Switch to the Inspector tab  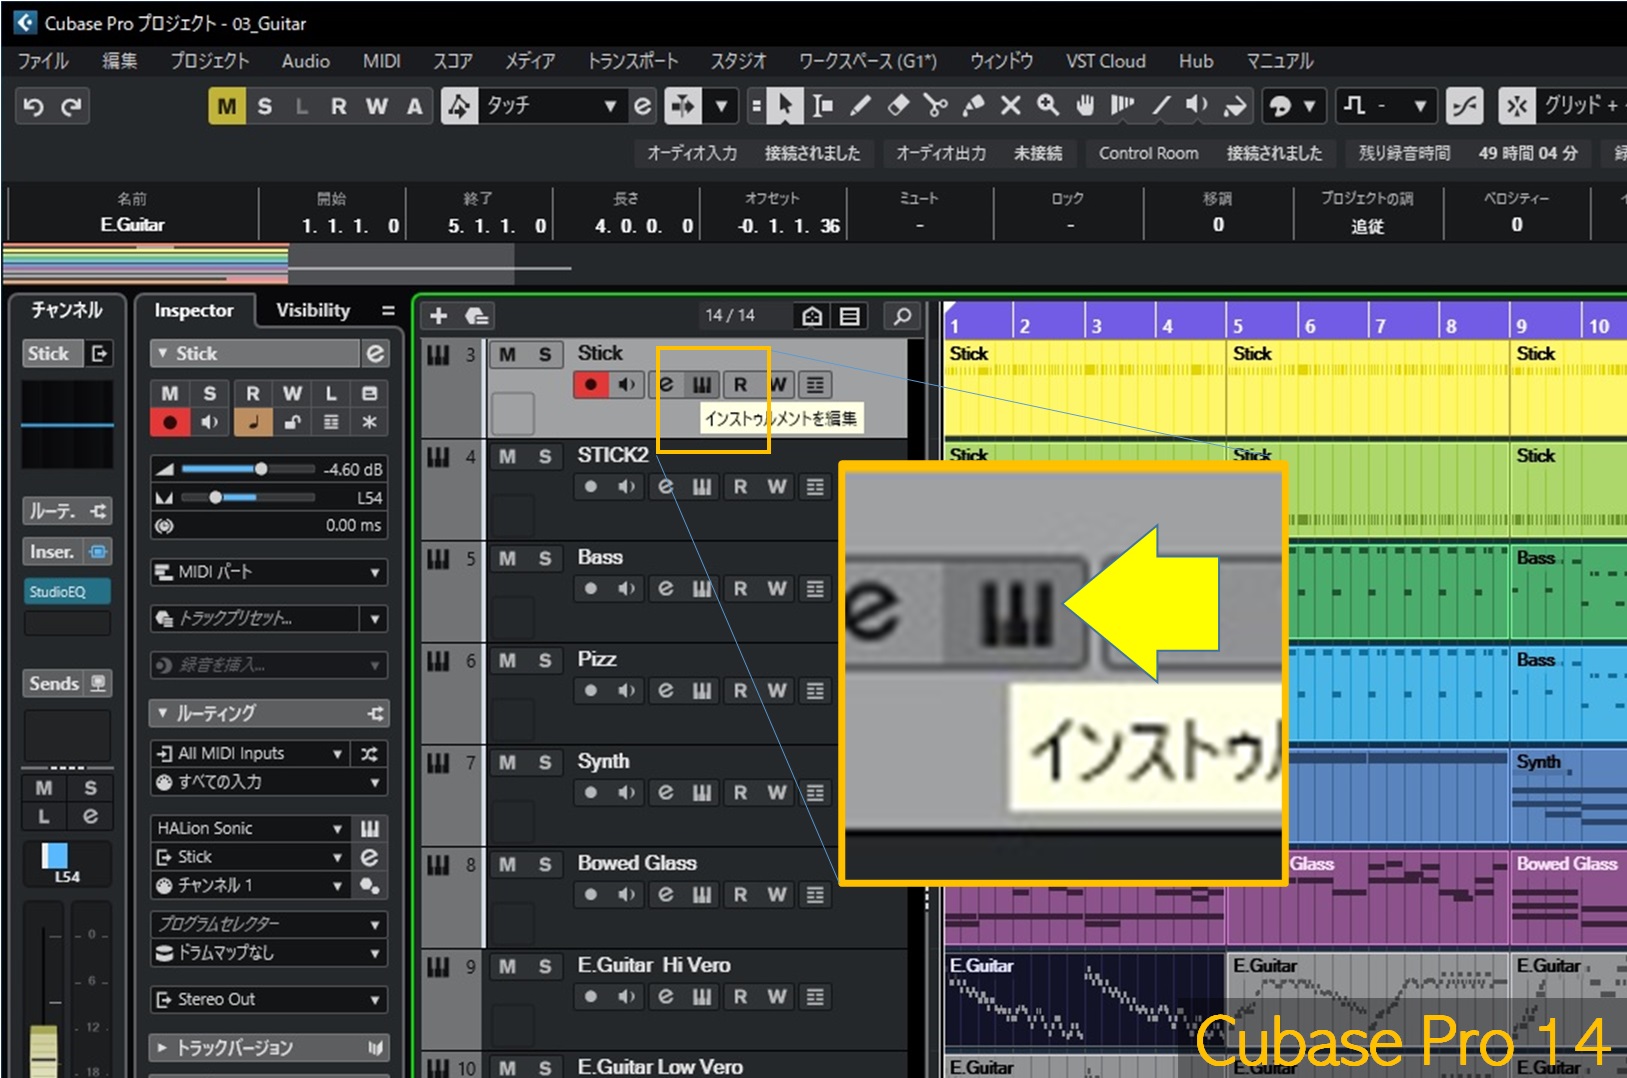[193, 311]
